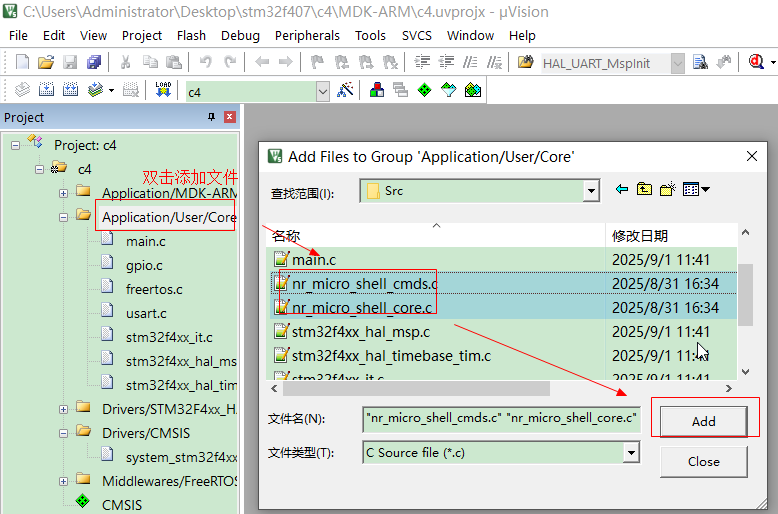Open File Extensions Books Environment icon
Screen dimensions: 778x514
pos(377,90)
